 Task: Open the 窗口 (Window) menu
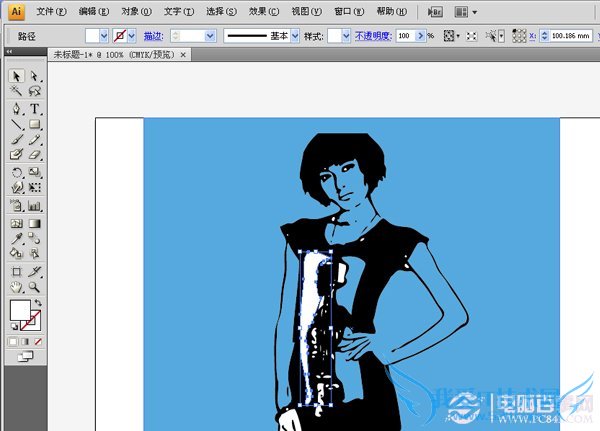349,11
